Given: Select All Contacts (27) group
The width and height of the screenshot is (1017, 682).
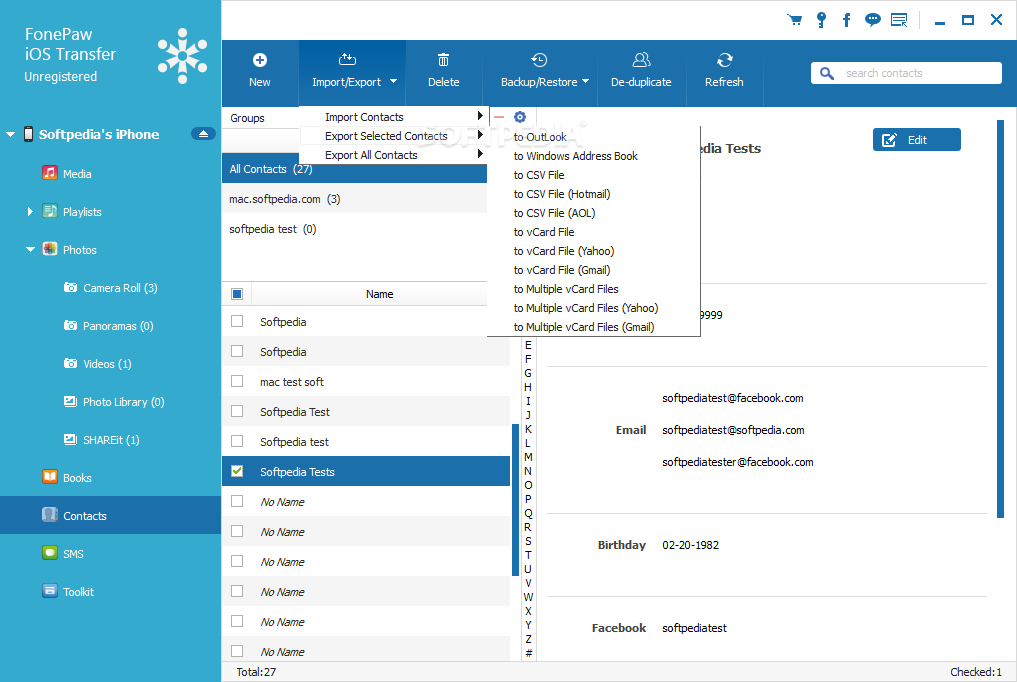Looking at the screenshot, I should tap(354, 169).
